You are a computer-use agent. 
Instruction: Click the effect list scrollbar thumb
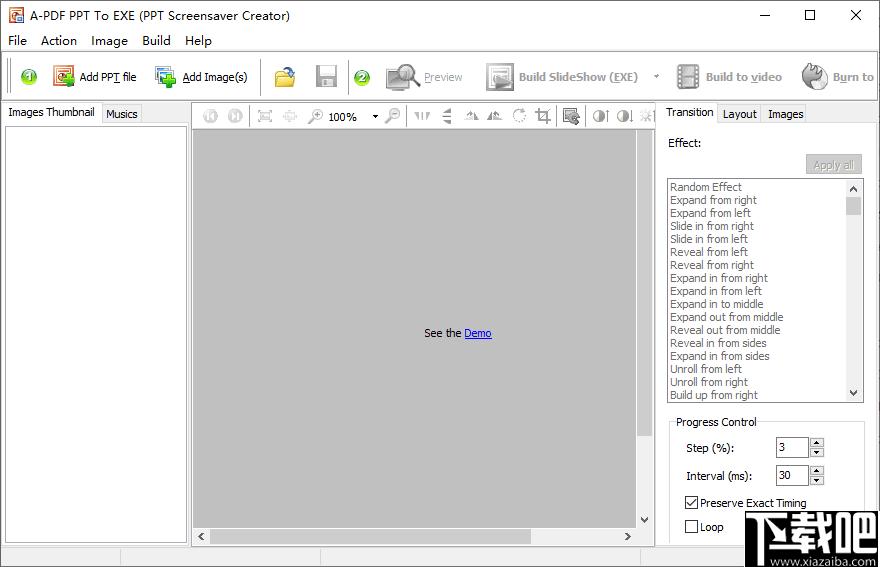click(x=853, y=206)
